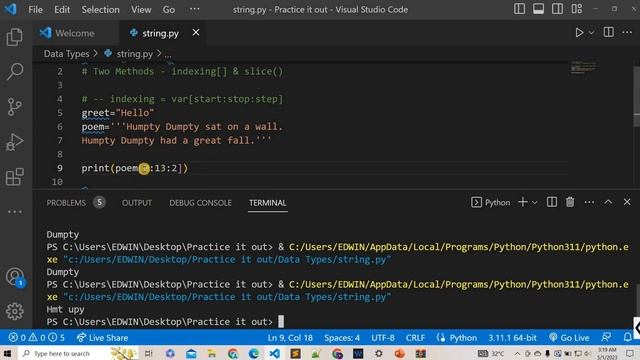Select interpreter 3.11.1 64-bit

pos(512,338)
